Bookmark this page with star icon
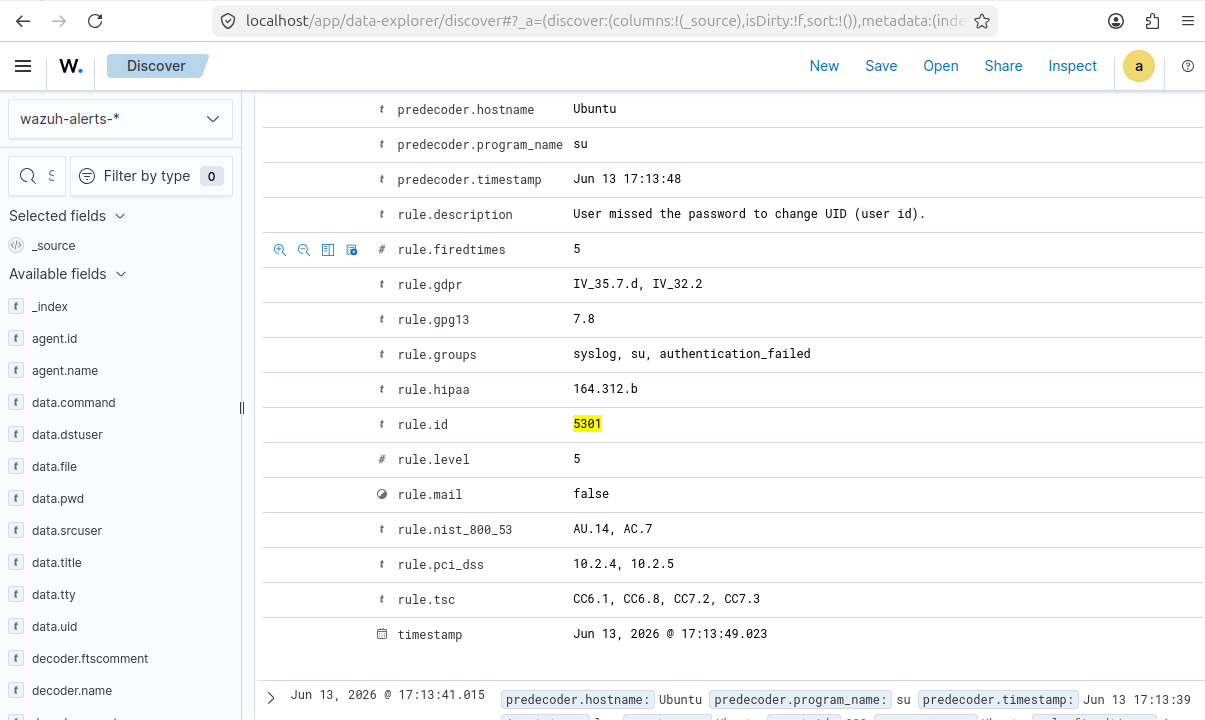The width and height of the screenshot is (1205, 720). [x=982, y=21]
